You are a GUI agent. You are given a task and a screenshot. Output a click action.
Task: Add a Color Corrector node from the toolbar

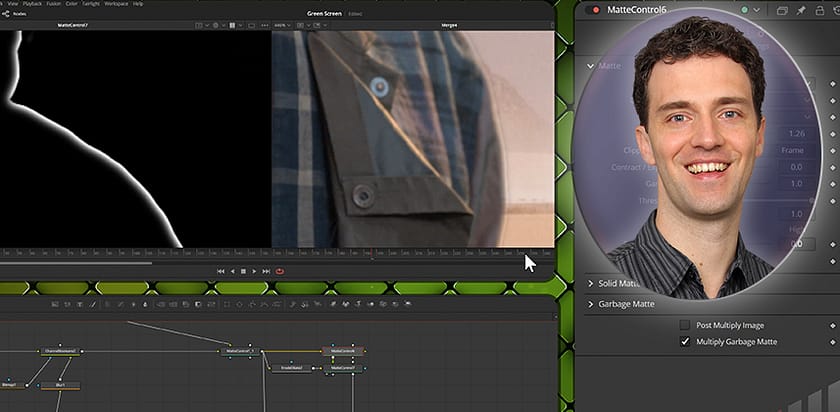(107, 304)
